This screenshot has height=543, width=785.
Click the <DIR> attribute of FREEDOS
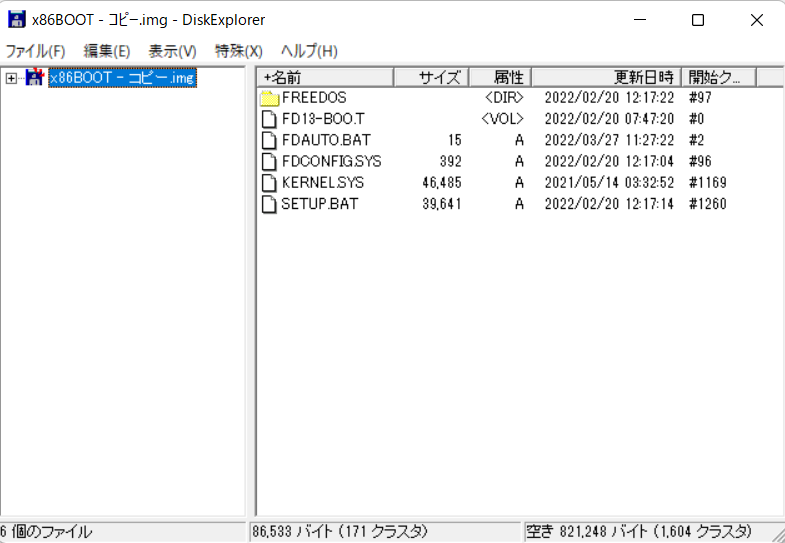(x=504, y=98)
